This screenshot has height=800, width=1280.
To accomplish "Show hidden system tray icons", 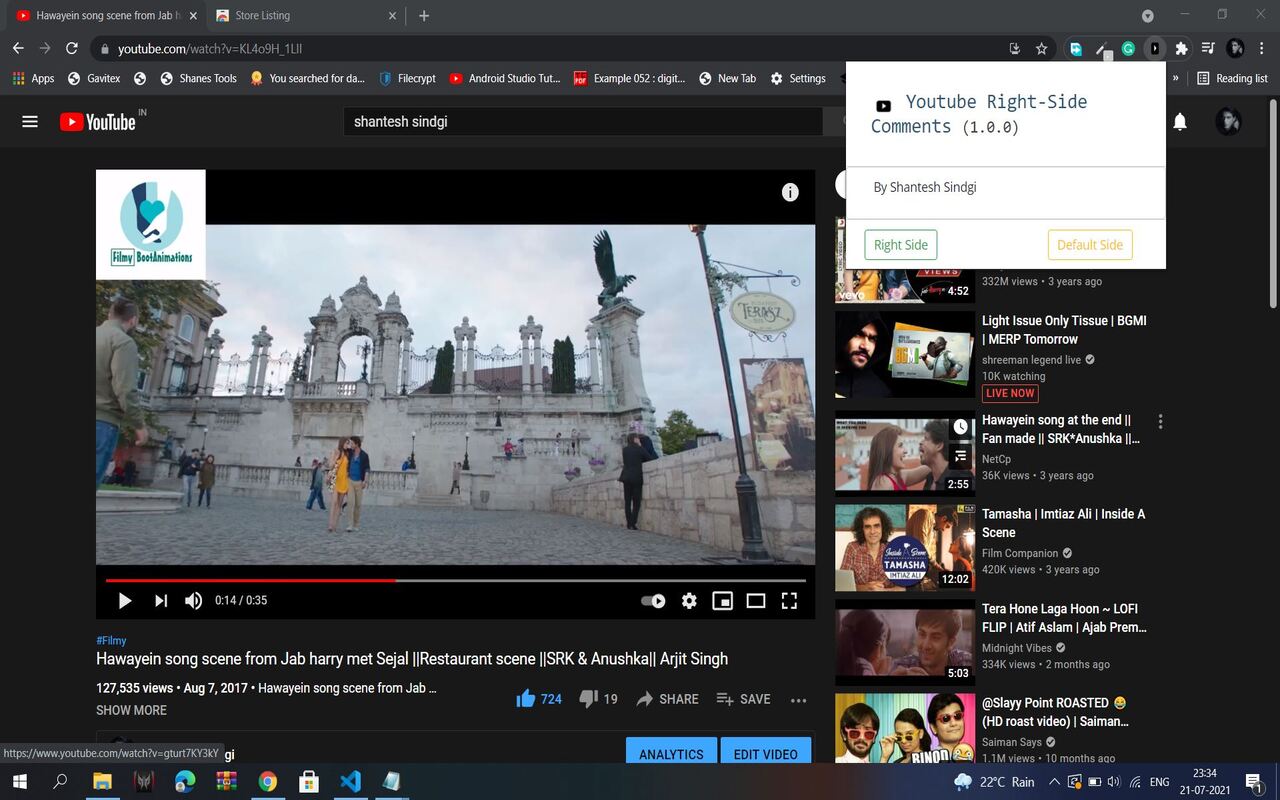I will [x=1054, y=781].
